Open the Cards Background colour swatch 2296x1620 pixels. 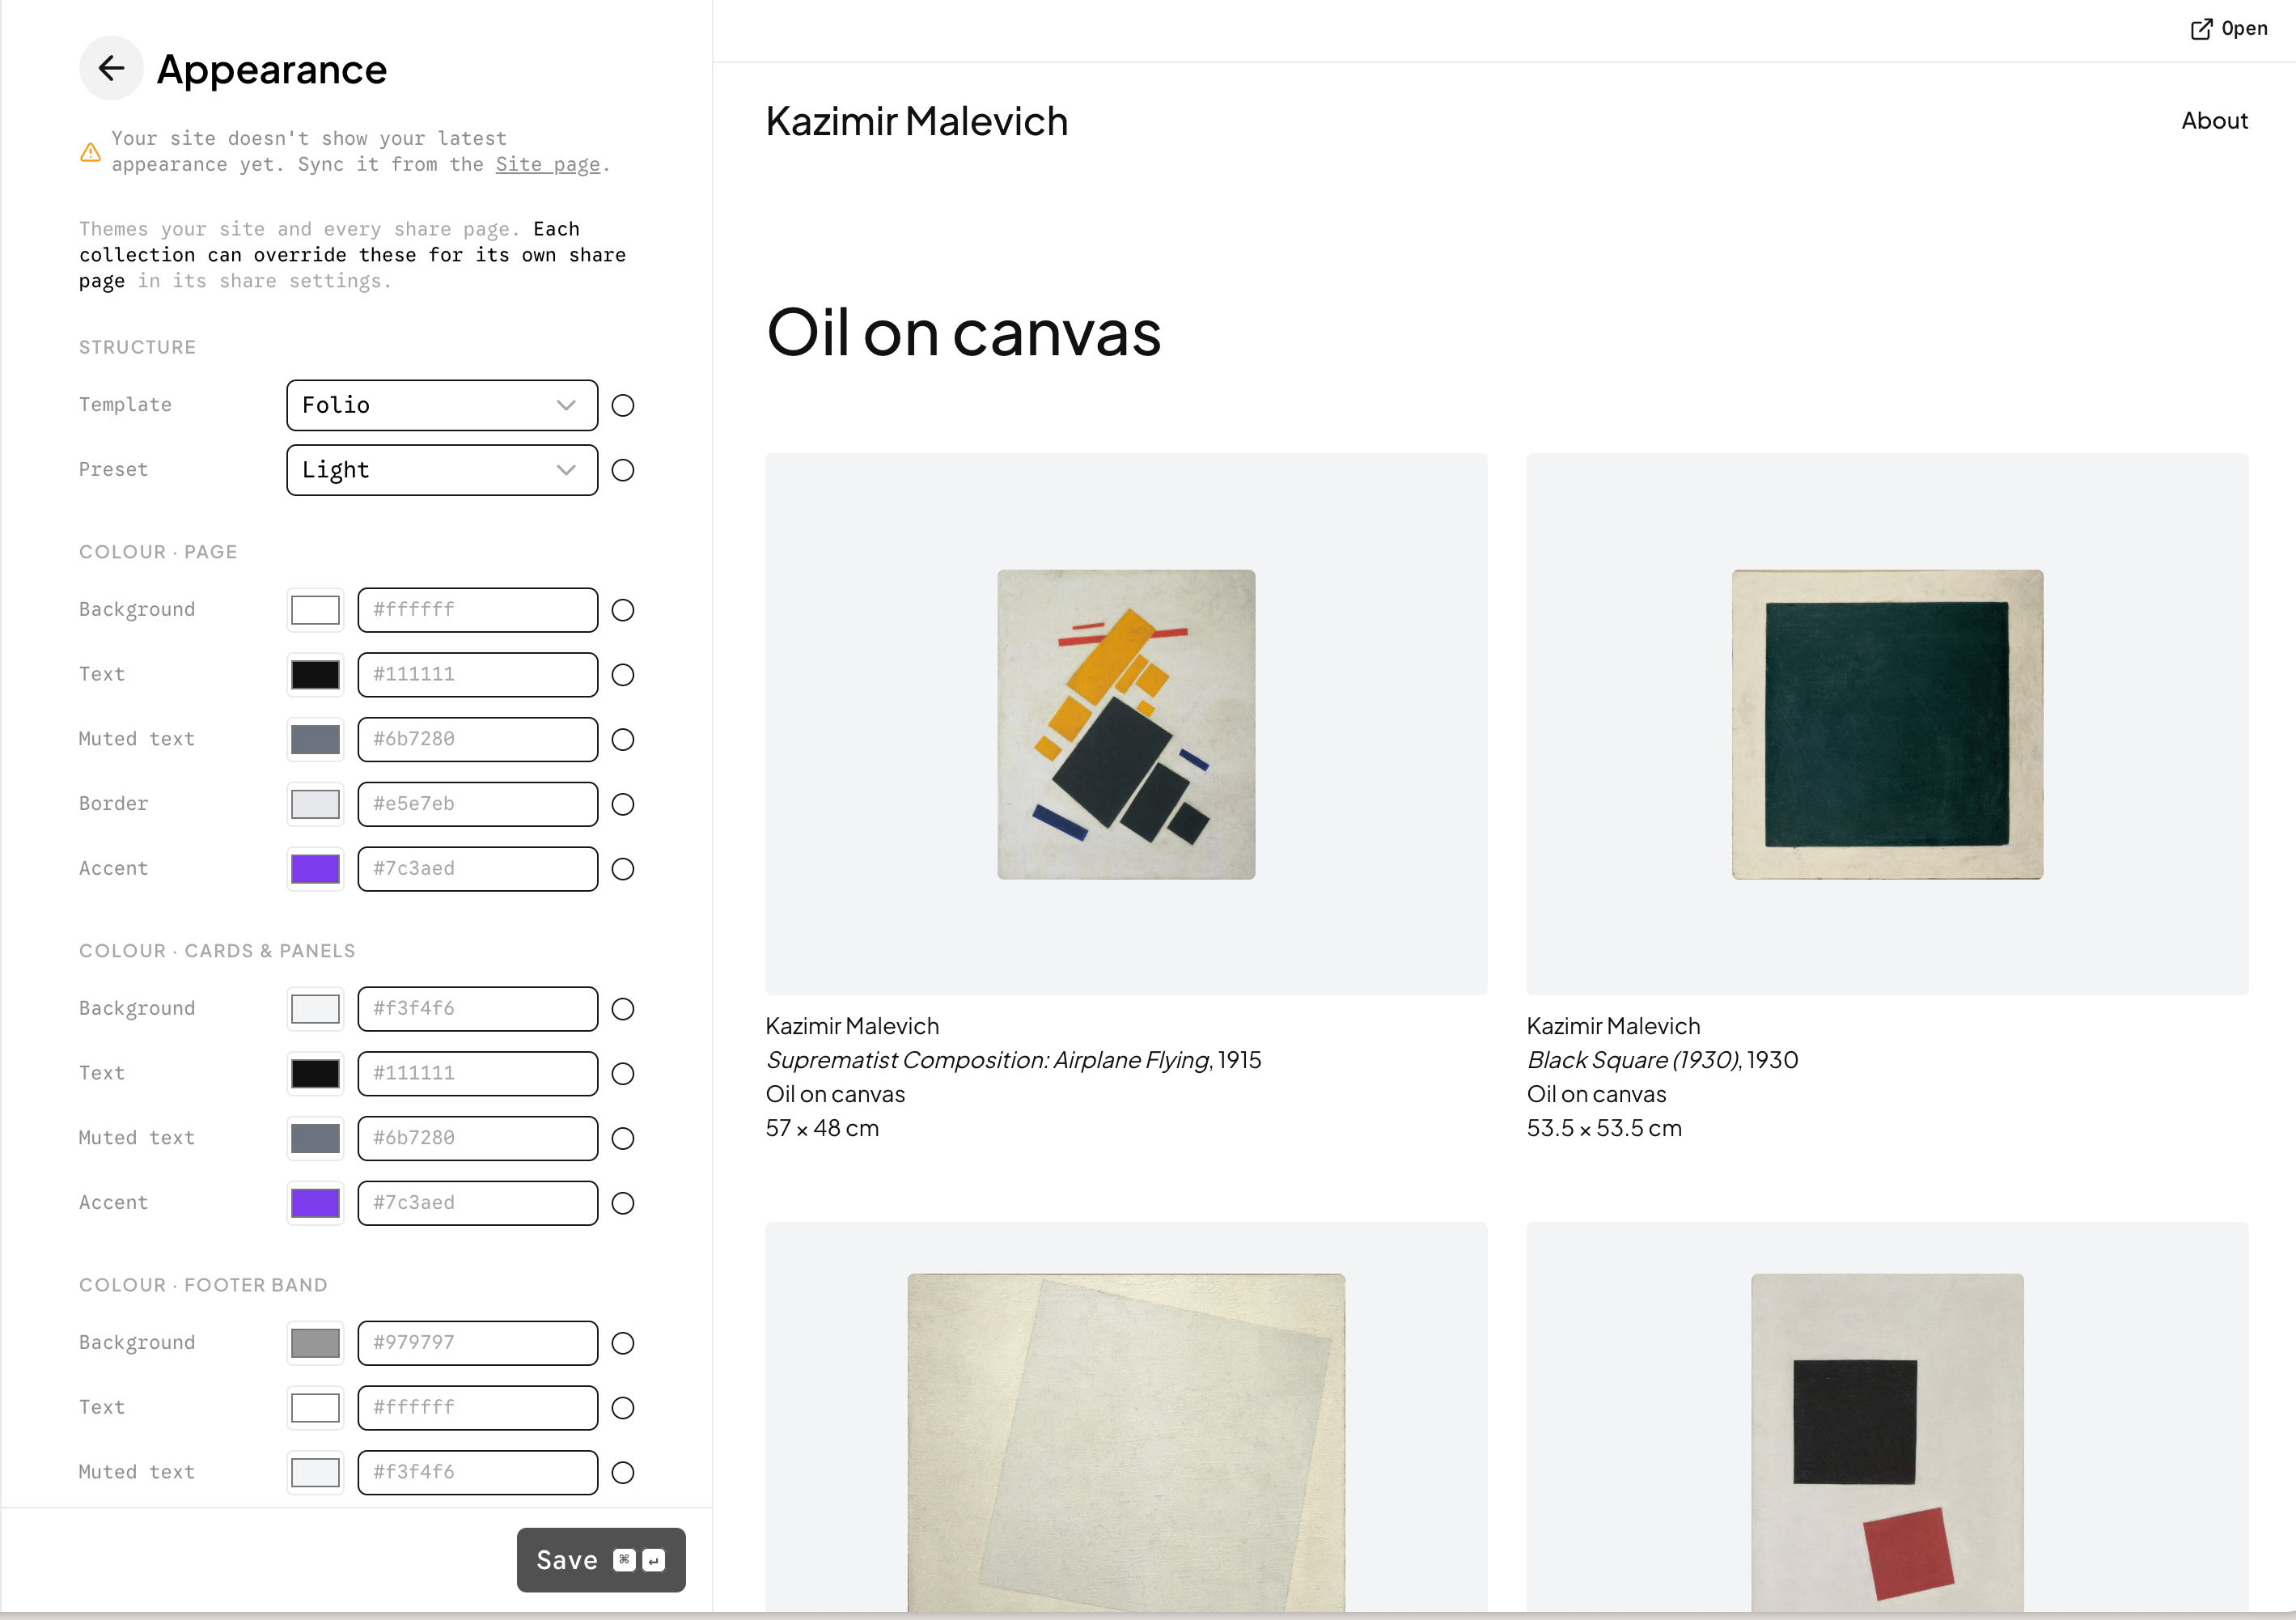[315, 1009]
